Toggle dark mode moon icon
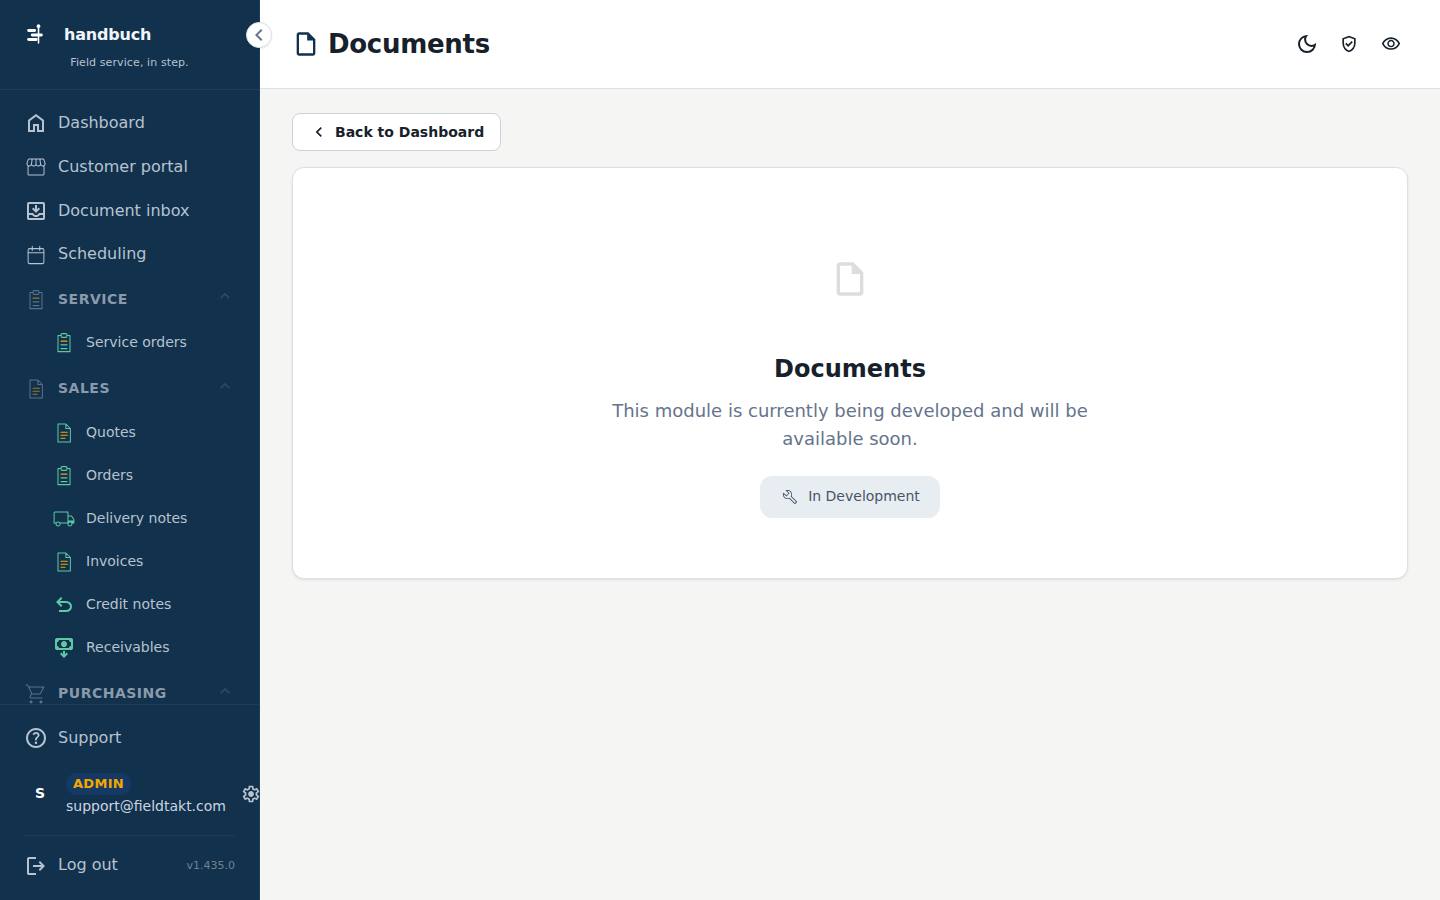The image size is (1440, 900). pyautogui.click(x=1307, y=44)
